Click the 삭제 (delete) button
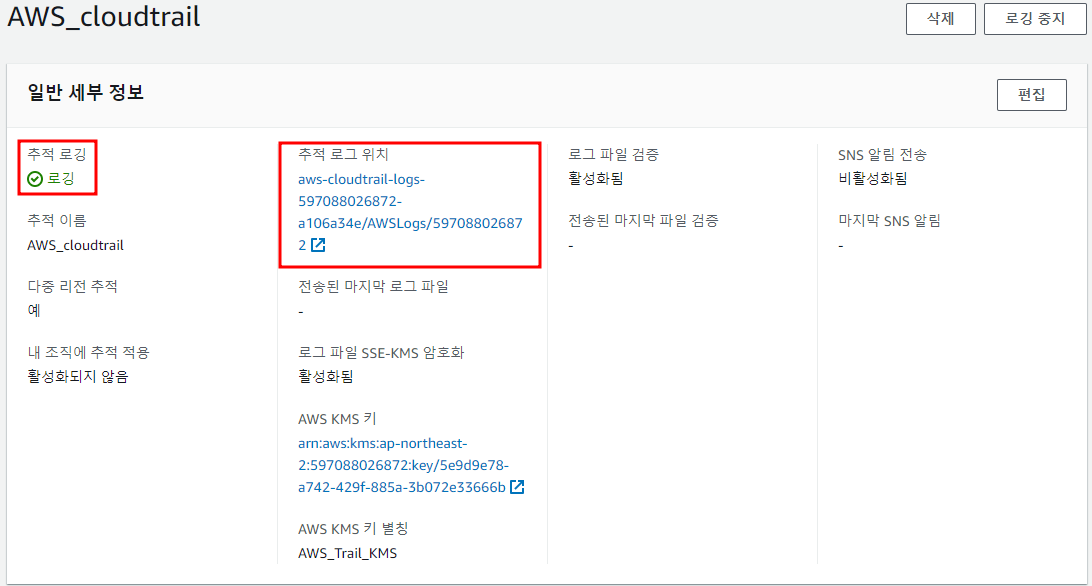This screenshot has width=1092, height=586. [940, 19]
